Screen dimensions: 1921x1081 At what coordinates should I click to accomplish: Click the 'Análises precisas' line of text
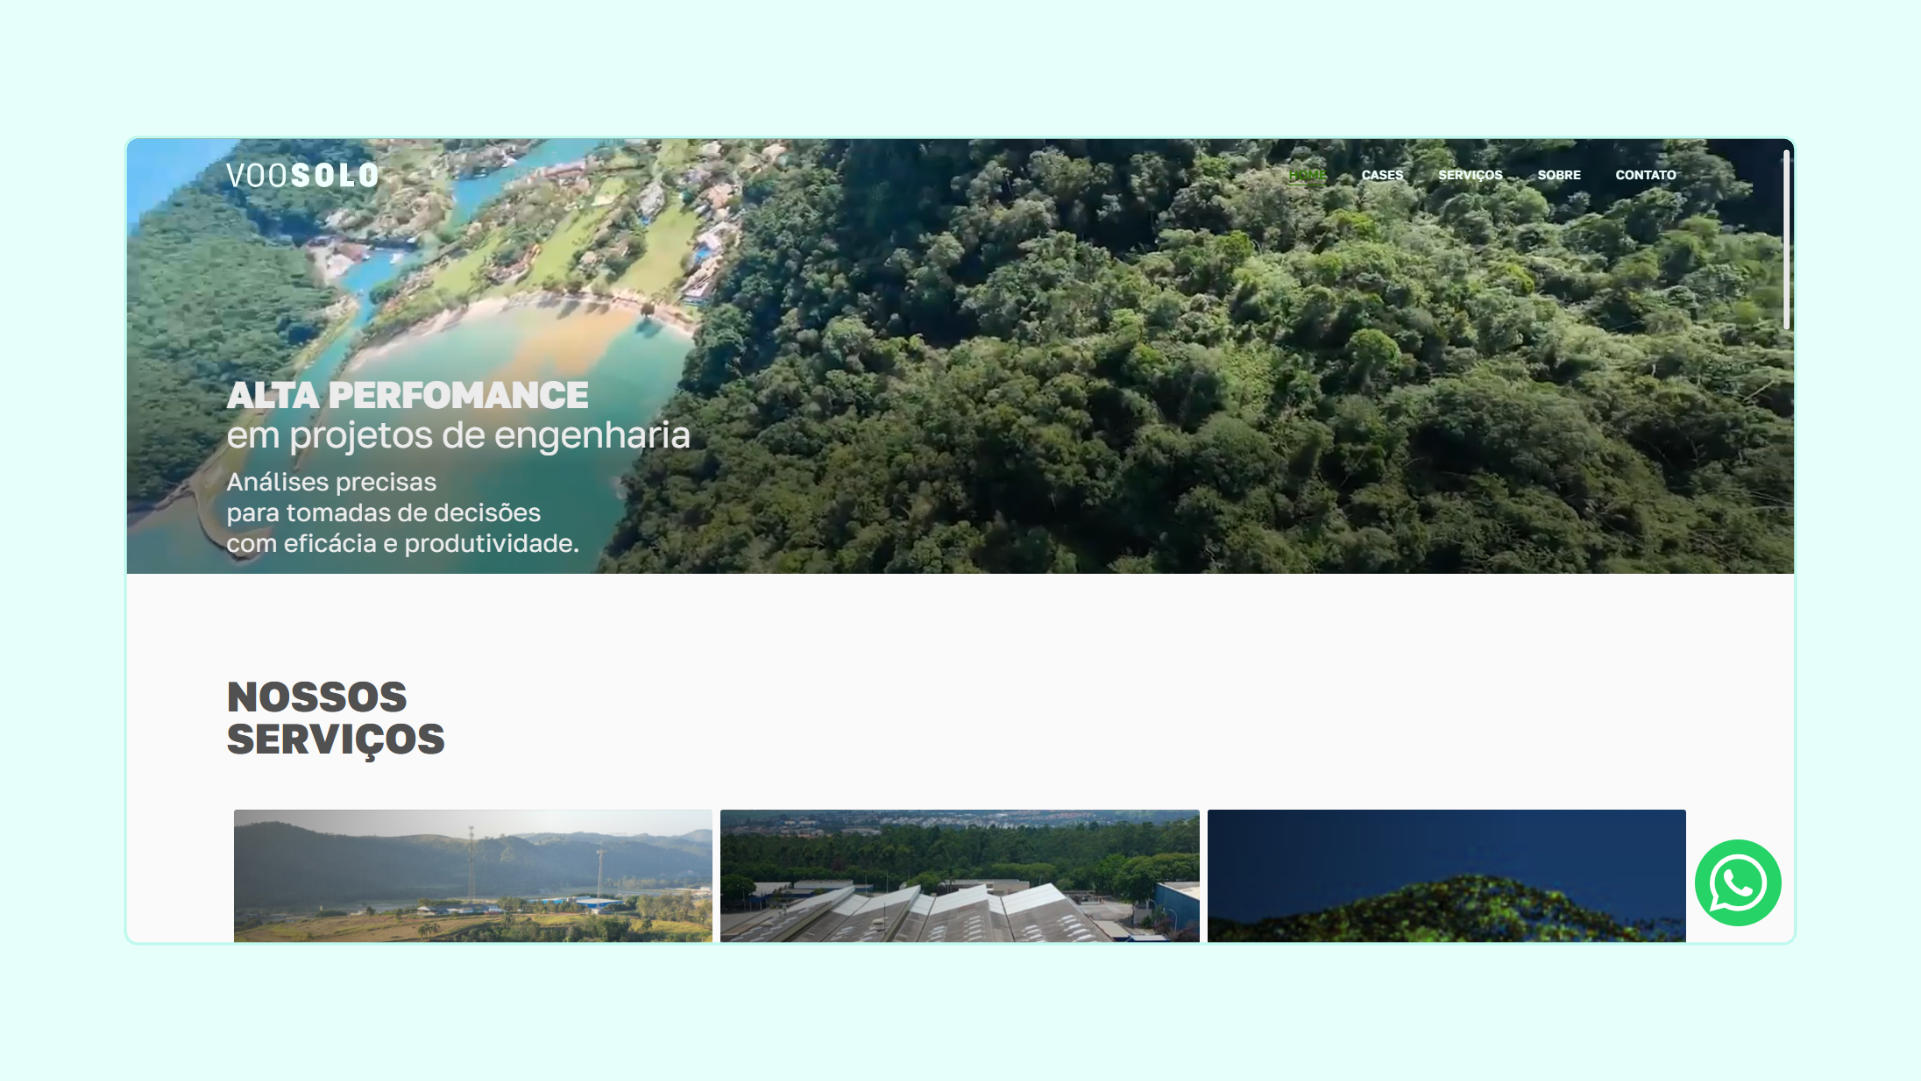[332, 482]
